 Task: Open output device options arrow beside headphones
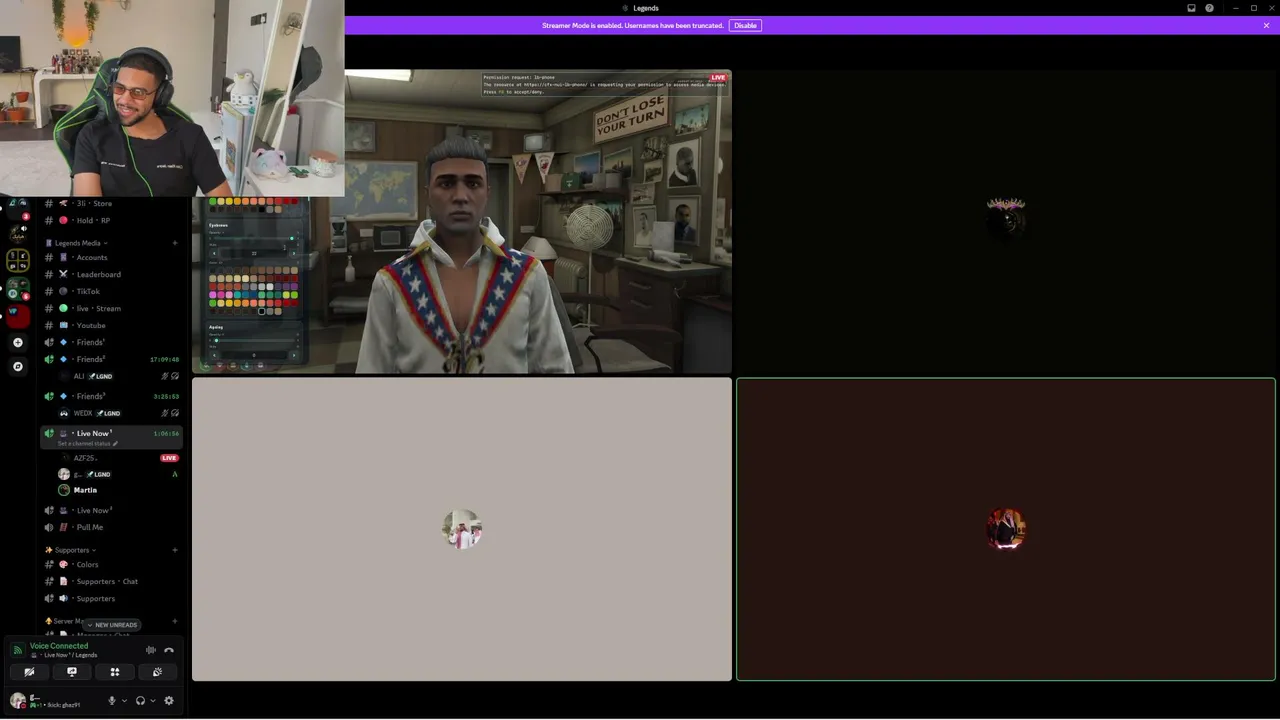152,701
